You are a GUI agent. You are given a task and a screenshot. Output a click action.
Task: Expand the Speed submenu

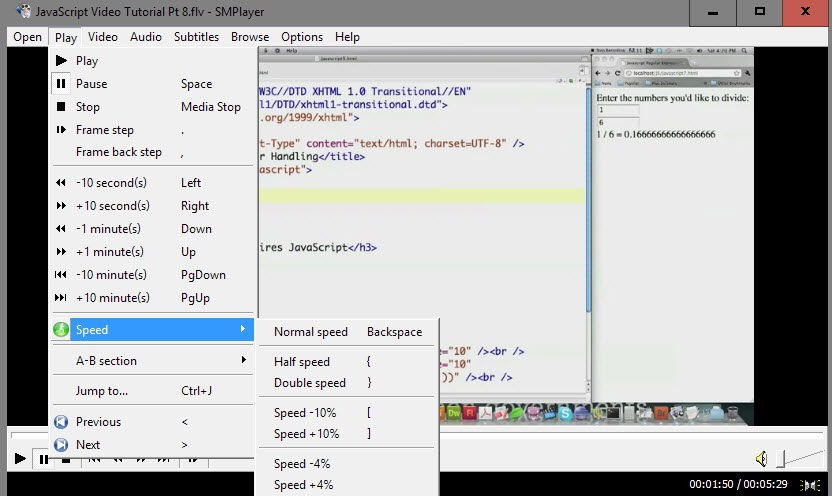(153, 329)
